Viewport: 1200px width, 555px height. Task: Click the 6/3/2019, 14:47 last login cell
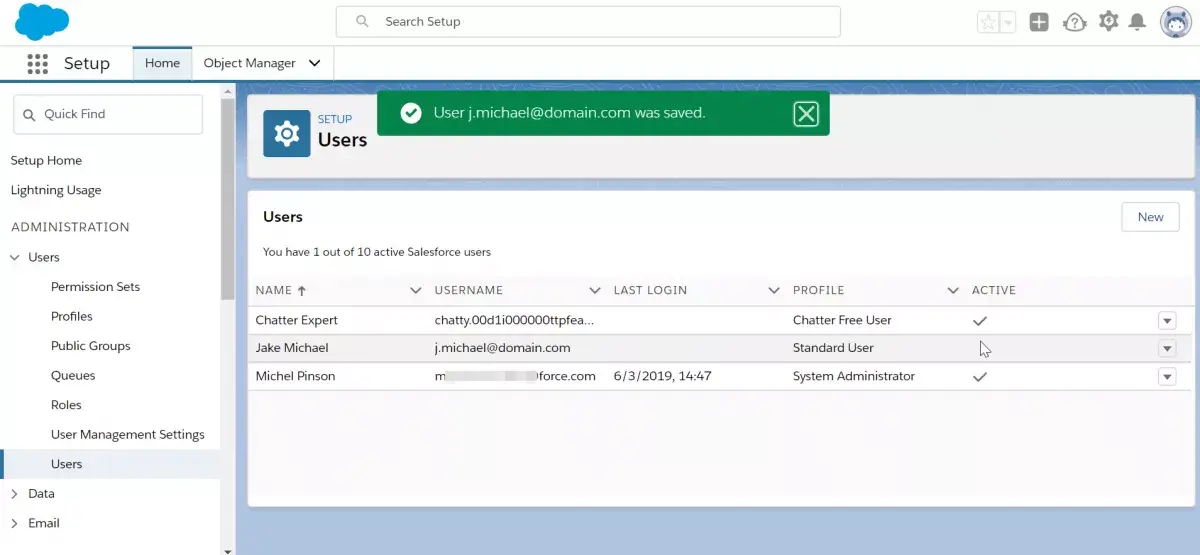662,376
